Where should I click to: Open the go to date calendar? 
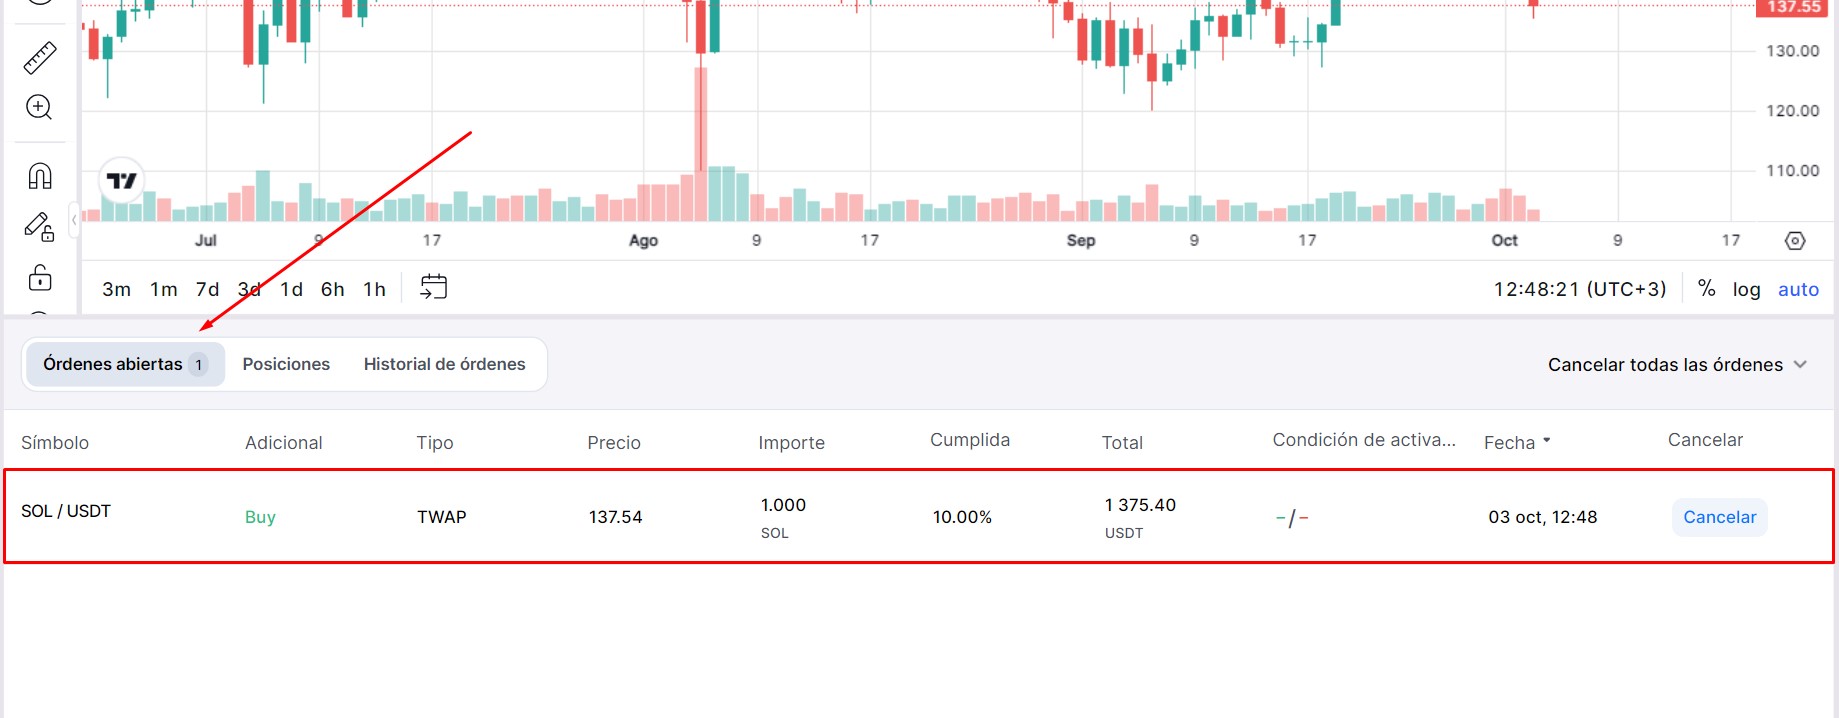[x=433, y=288]
